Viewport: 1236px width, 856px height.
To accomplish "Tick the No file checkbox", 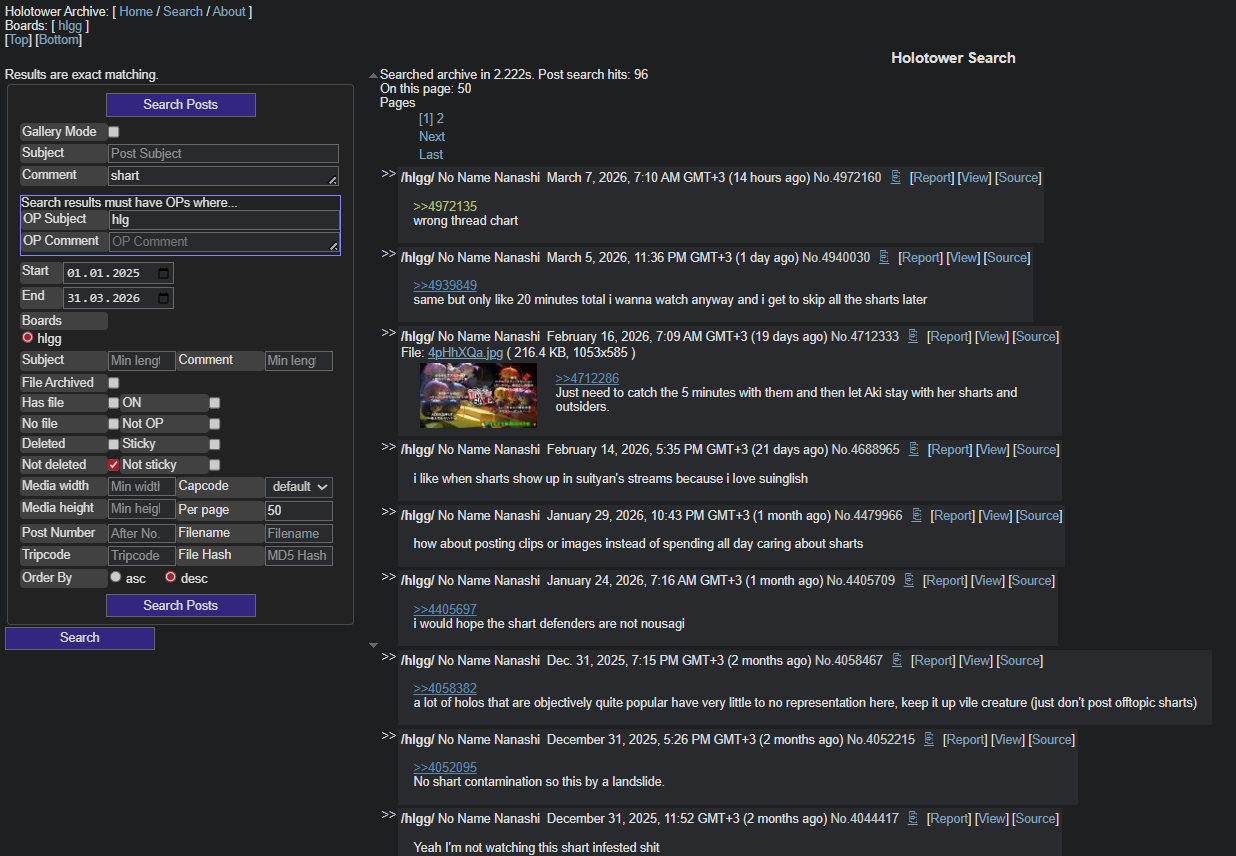I will click(114, 424).
